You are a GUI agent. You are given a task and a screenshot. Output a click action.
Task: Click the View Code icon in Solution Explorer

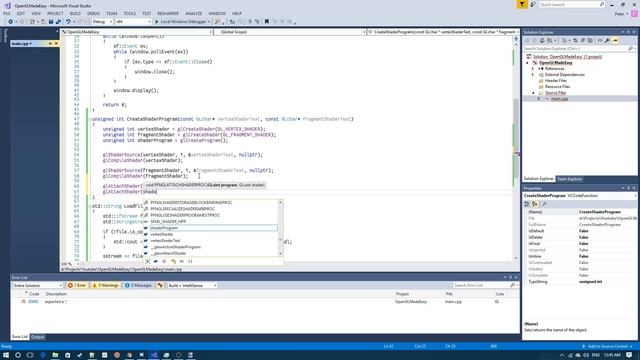(x=600, y=40)
